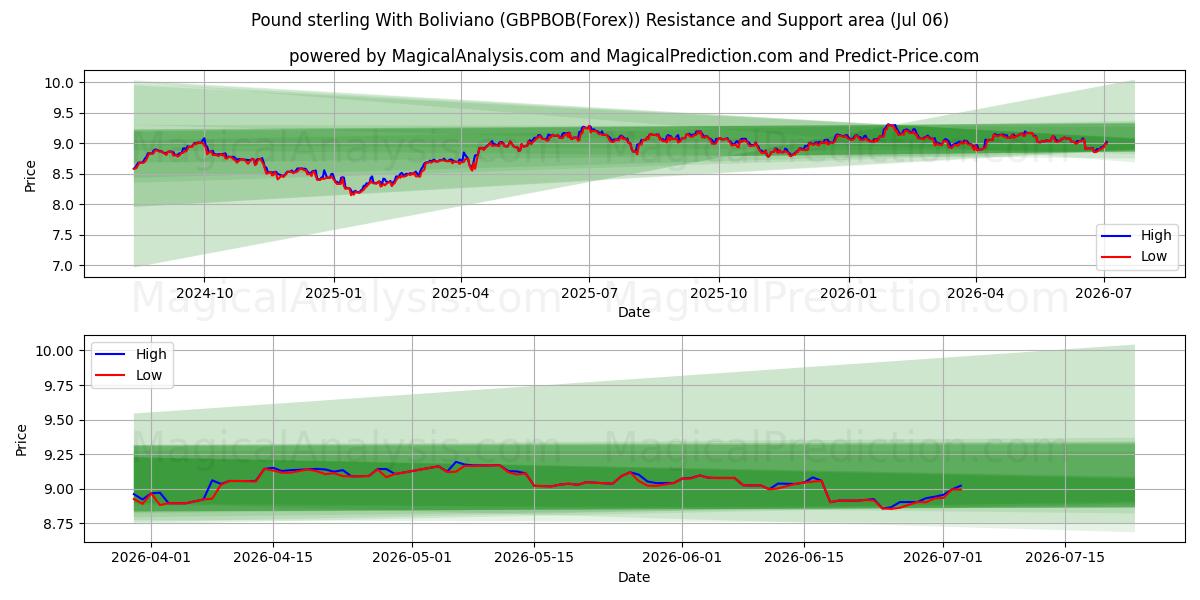Click the '2026-04' tick in the upper chart
Viewport: 1200px width, 600px height.
tap(976, 293)
